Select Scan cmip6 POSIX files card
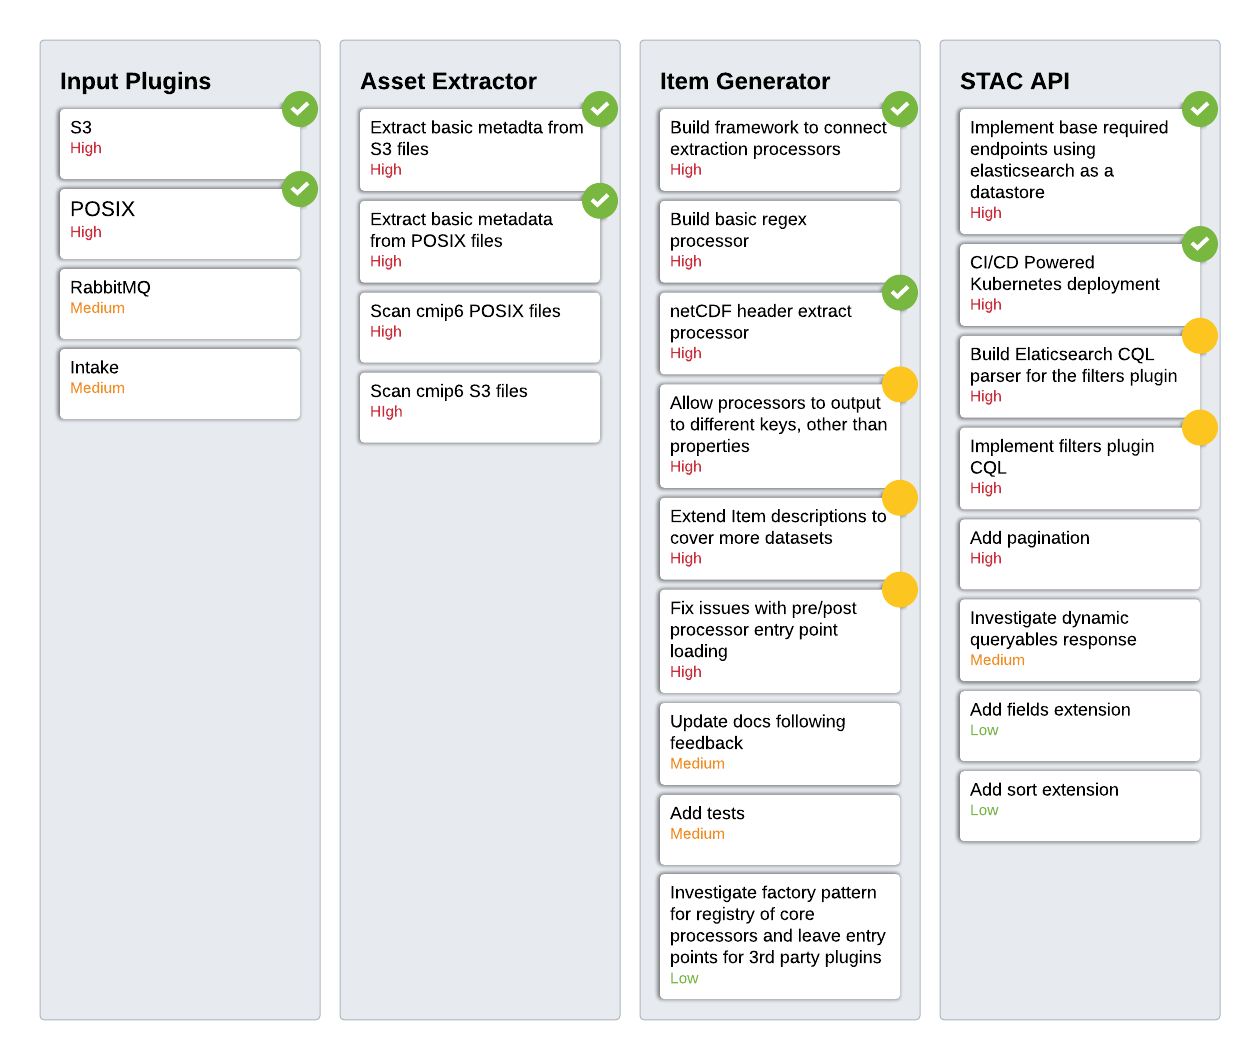Screen dimensions: 1260x1060 click(480, 328)
